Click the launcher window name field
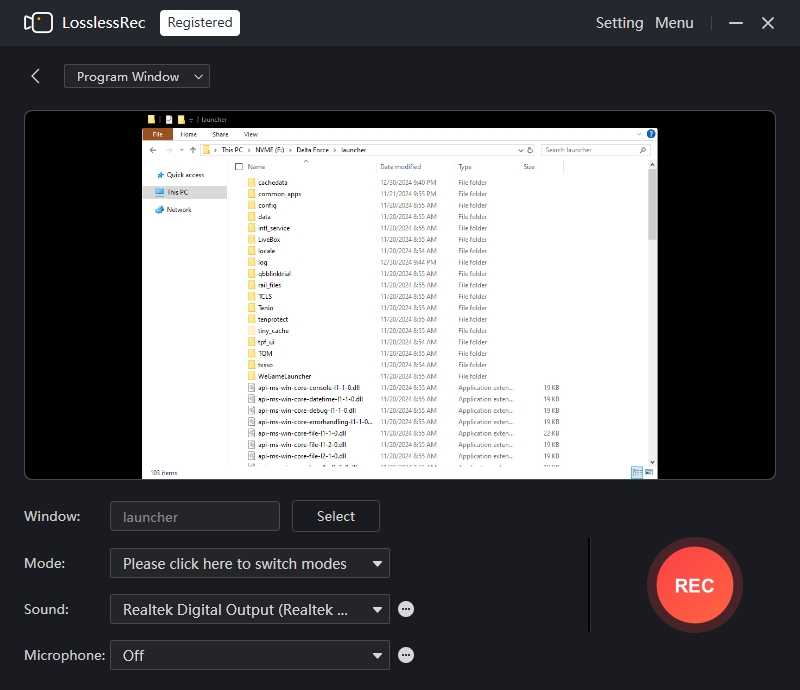Viewport: 800px width, 690px height. coord(195,516)
